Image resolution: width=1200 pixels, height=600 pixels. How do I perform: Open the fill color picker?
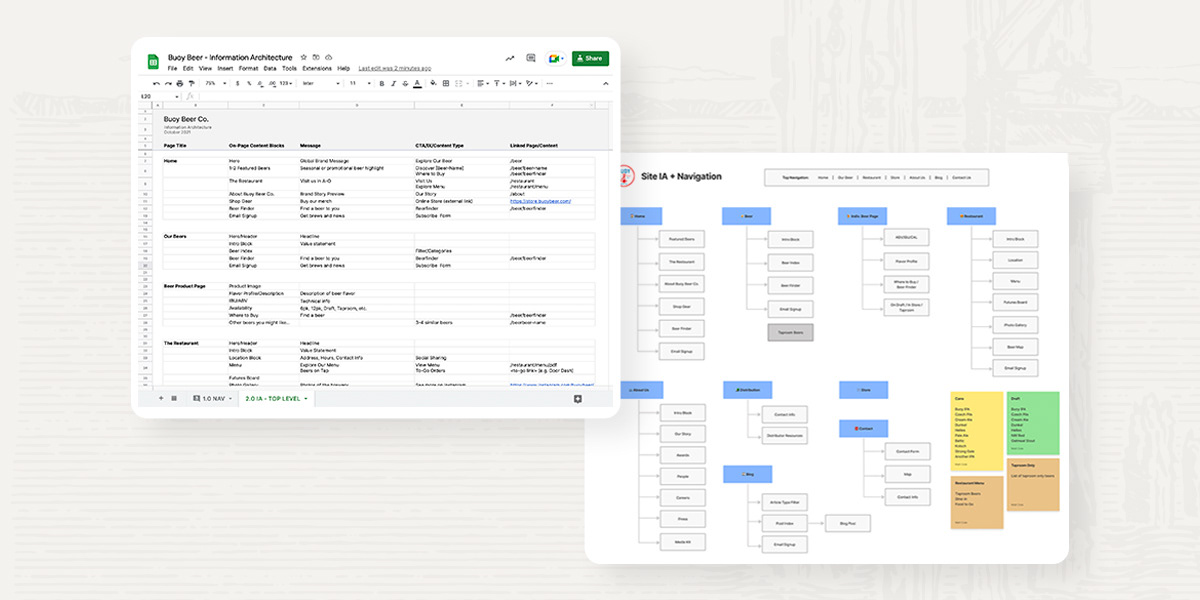pos(433,83)
